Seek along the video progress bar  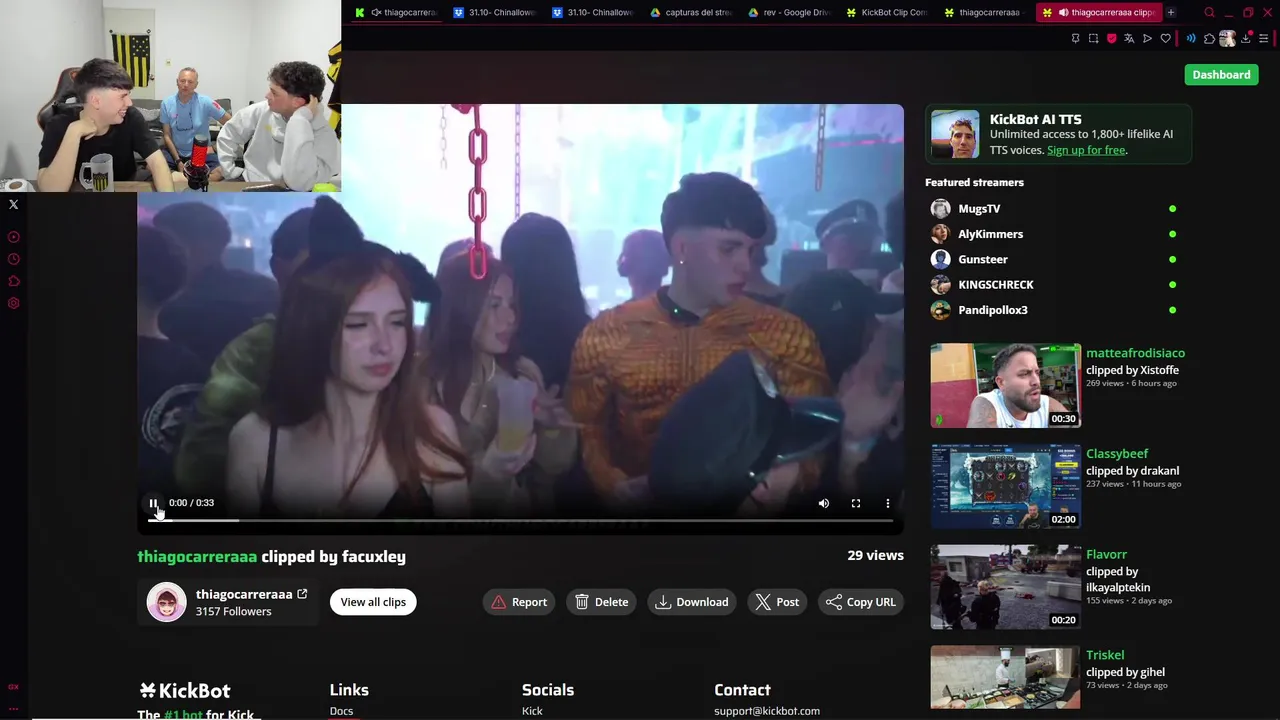[x=520, y=520]
